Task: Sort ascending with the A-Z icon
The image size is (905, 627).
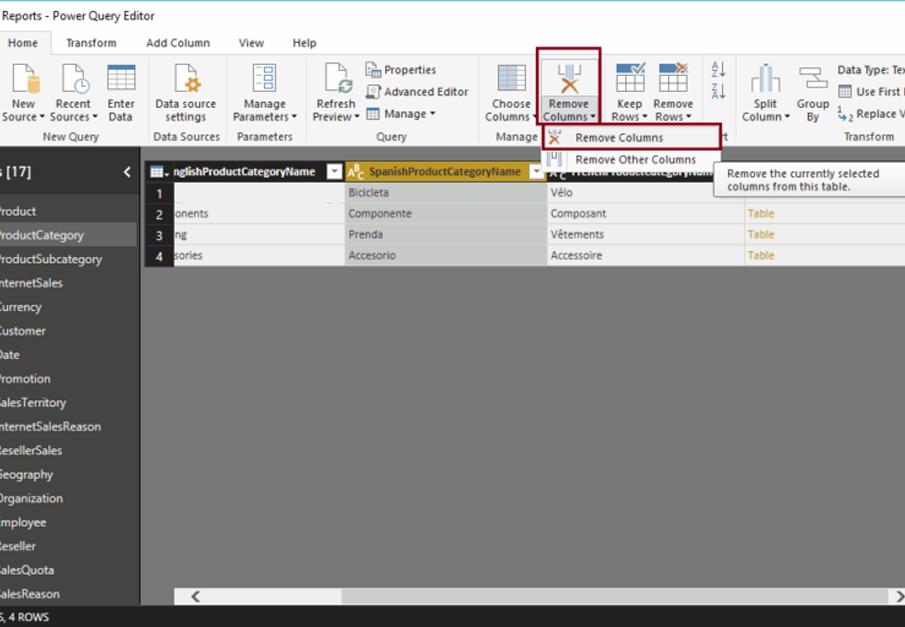Action: pos(719,70)
